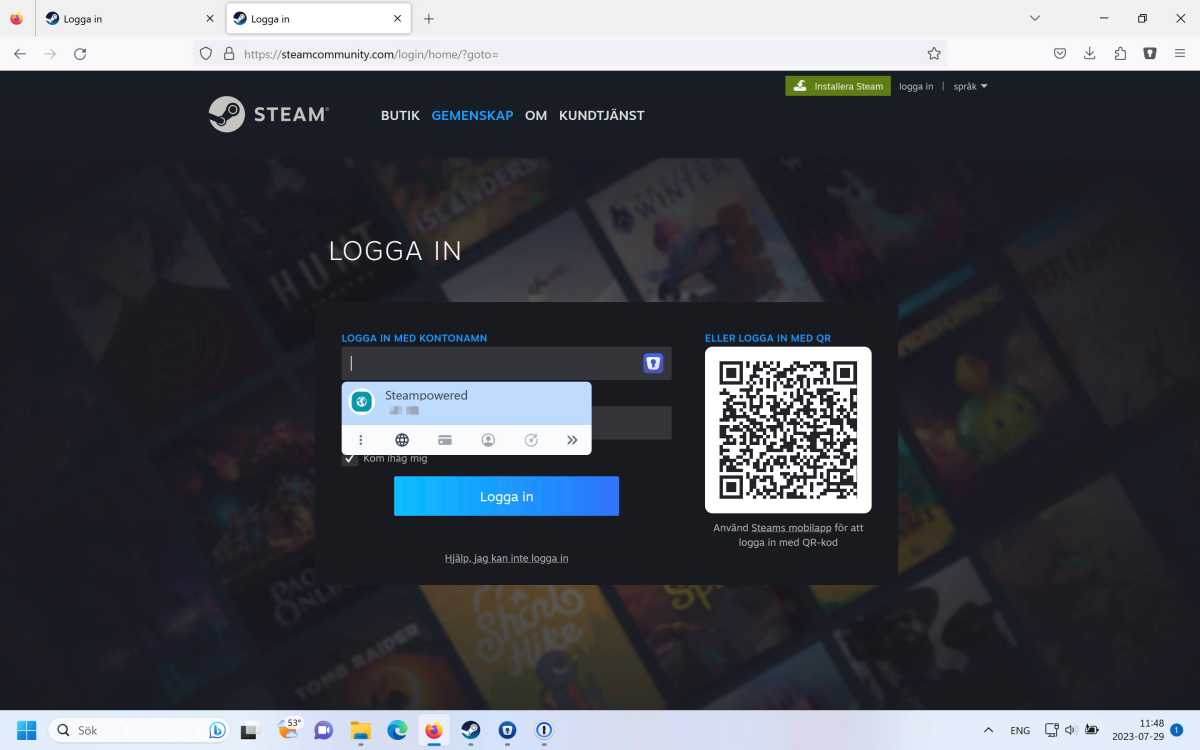This screenshot has width=1200, height=750.
Task: Open three-dot options in Enpass popup
Action: (x=361, y=440)
